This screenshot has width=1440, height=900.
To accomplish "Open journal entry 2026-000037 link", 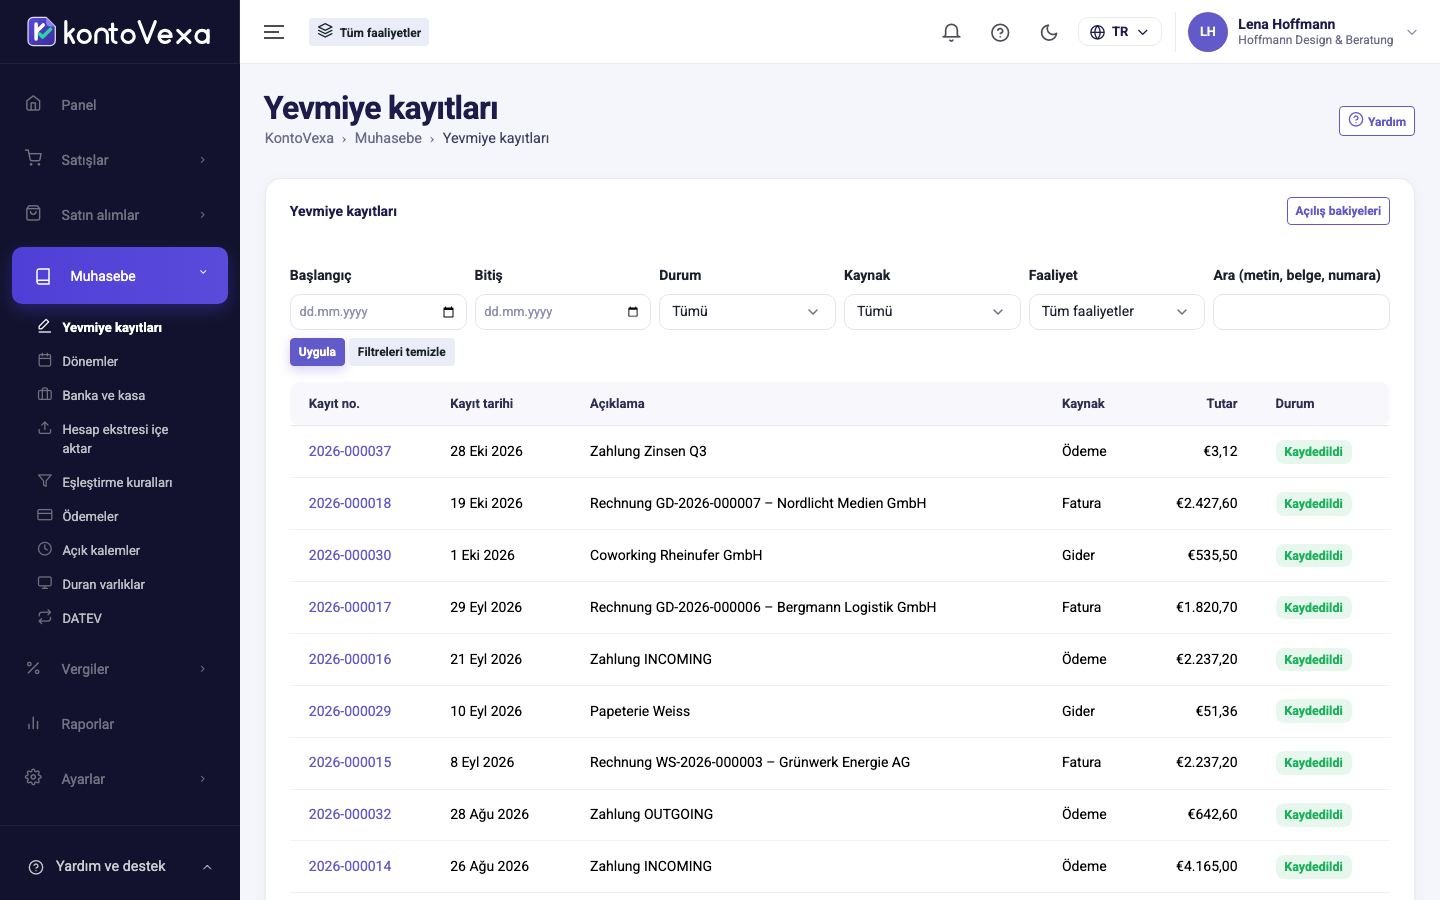I will click(350, 451).
